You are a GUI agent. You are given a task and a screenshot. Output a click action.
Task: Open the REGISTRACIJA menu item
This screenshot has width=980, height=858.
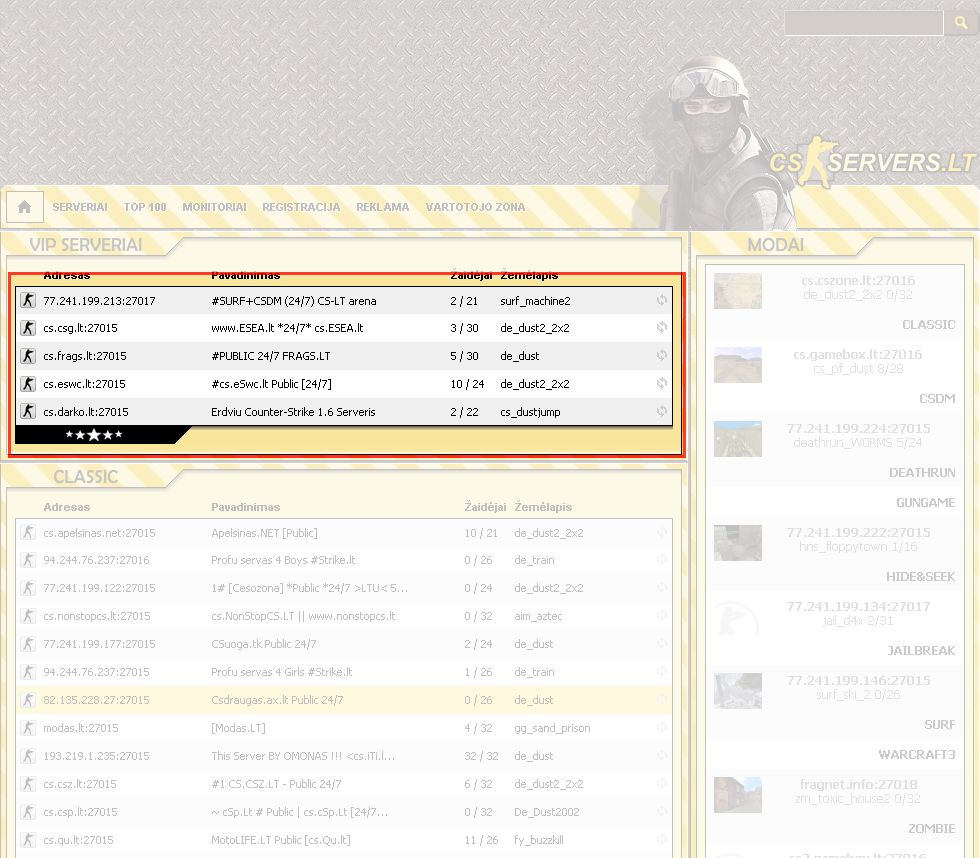301,207
